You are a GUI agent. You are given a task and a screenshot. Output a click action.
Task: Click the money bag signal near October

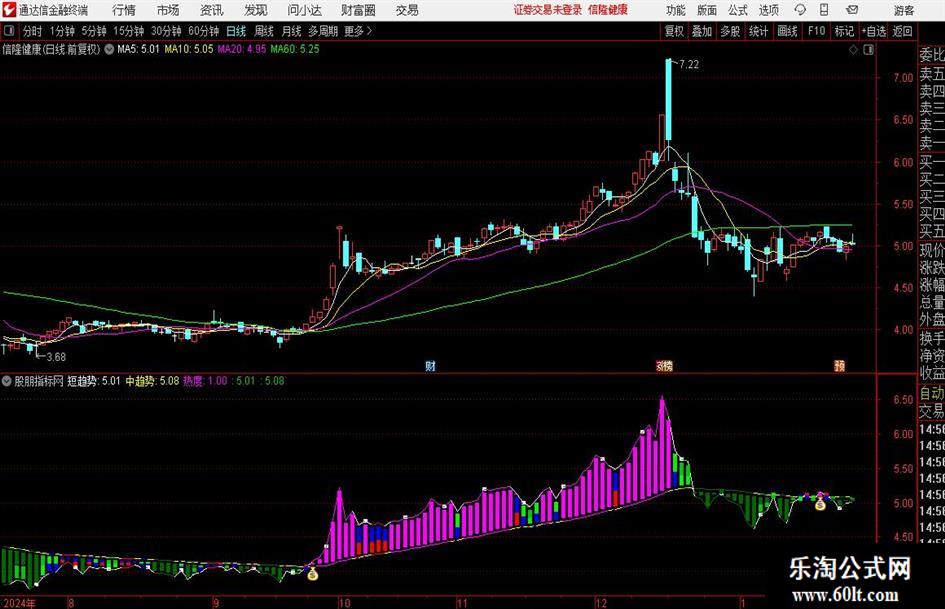[312, 573]
